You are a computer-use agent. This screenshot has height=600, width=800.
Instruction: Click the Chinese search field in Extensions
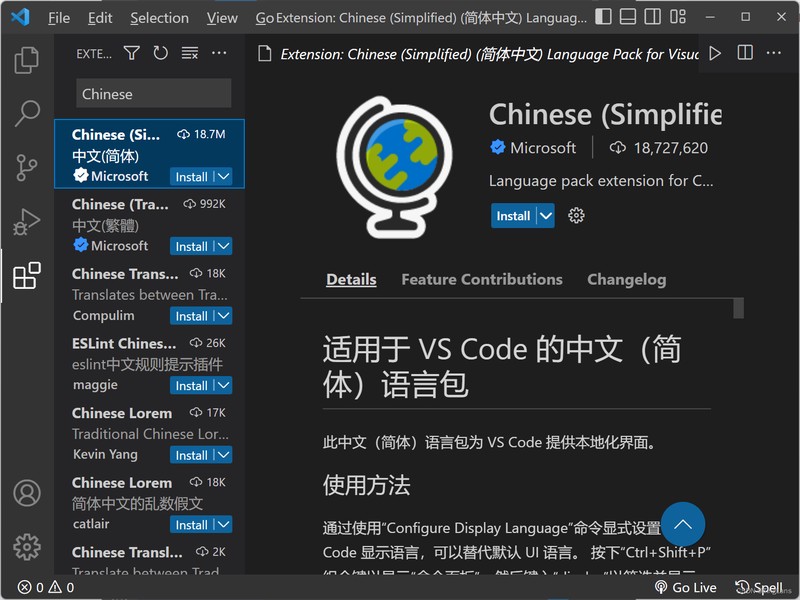point(154,93)
